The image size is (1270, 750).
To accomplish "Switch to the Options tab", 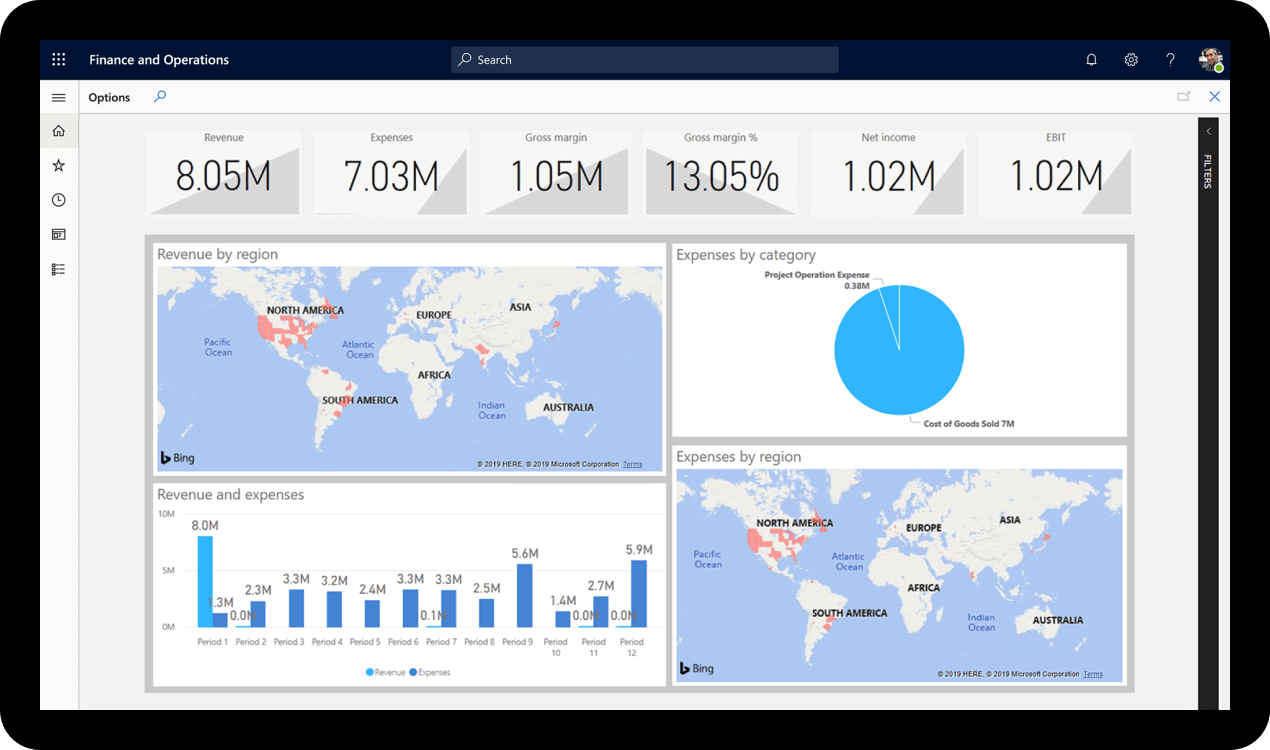I will pyautogui.click(x=109, y=97).
